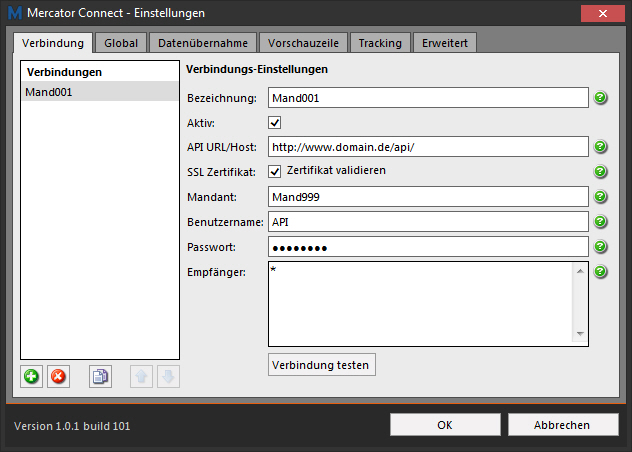Confirm settings with OK button
The width and height of the screenshot is (632, 452).
click(445, 425)
